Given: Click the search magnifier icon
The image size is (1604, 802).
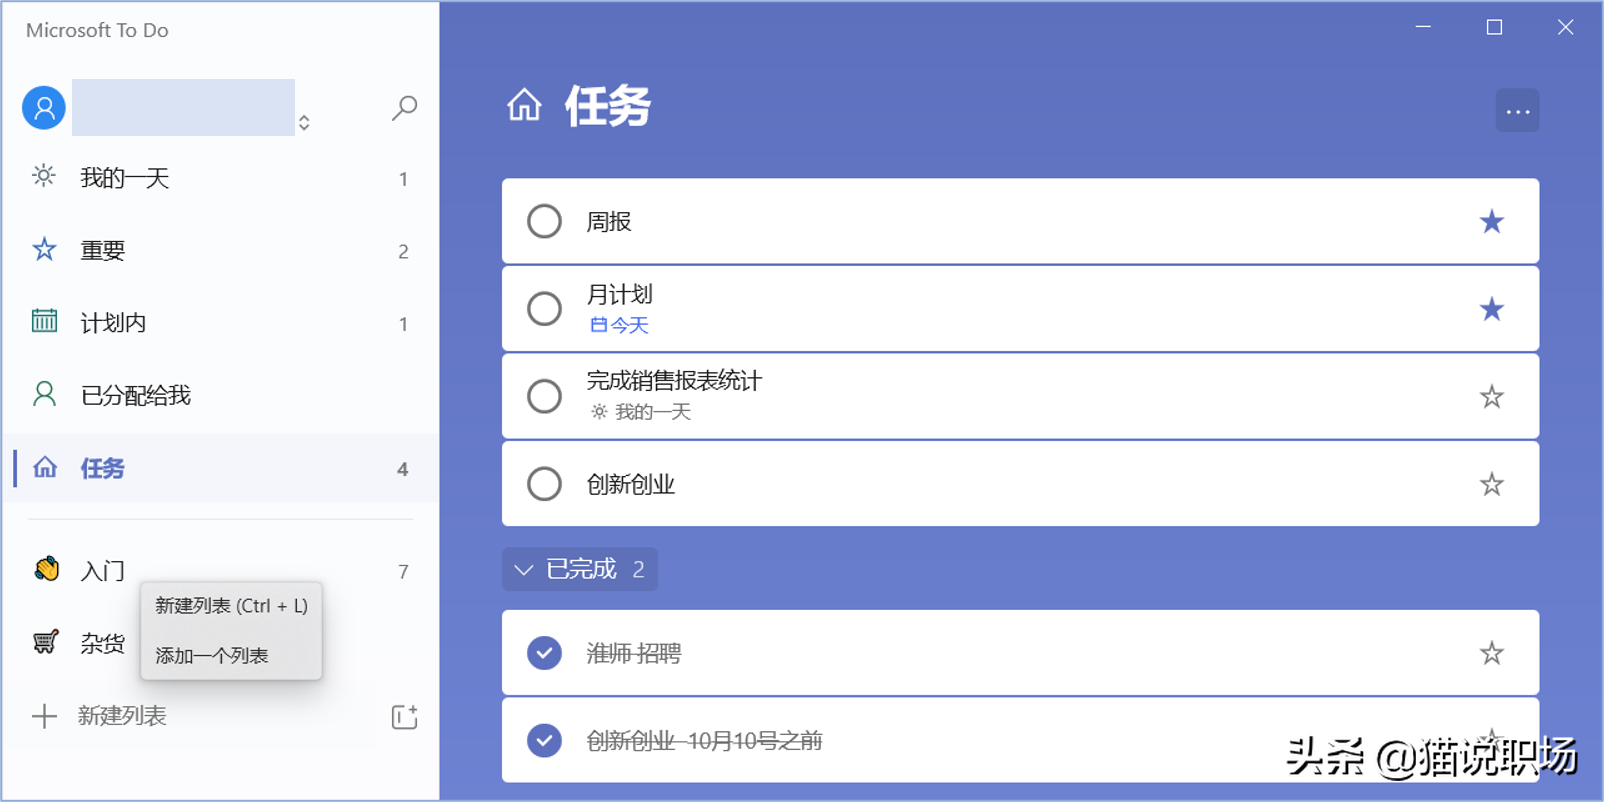Looking at the screenshot, I should coord(404,107).
